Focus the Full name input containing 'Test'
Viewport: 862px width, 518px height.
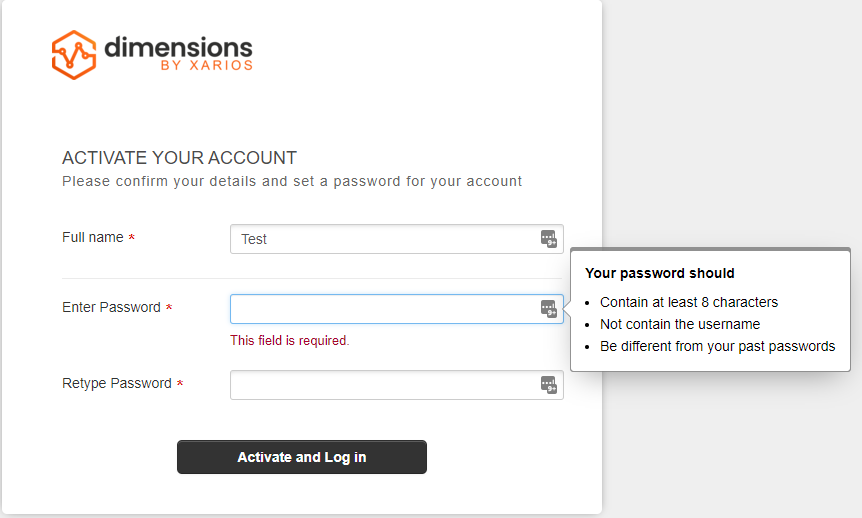pyautogui.click(x=385, y=239)
